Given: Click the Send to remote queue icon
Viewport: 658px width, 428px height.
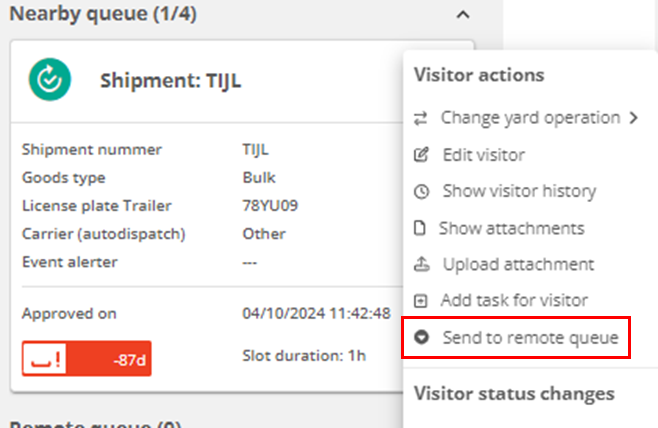Looking at the screenshot, I should pos(421,337).
